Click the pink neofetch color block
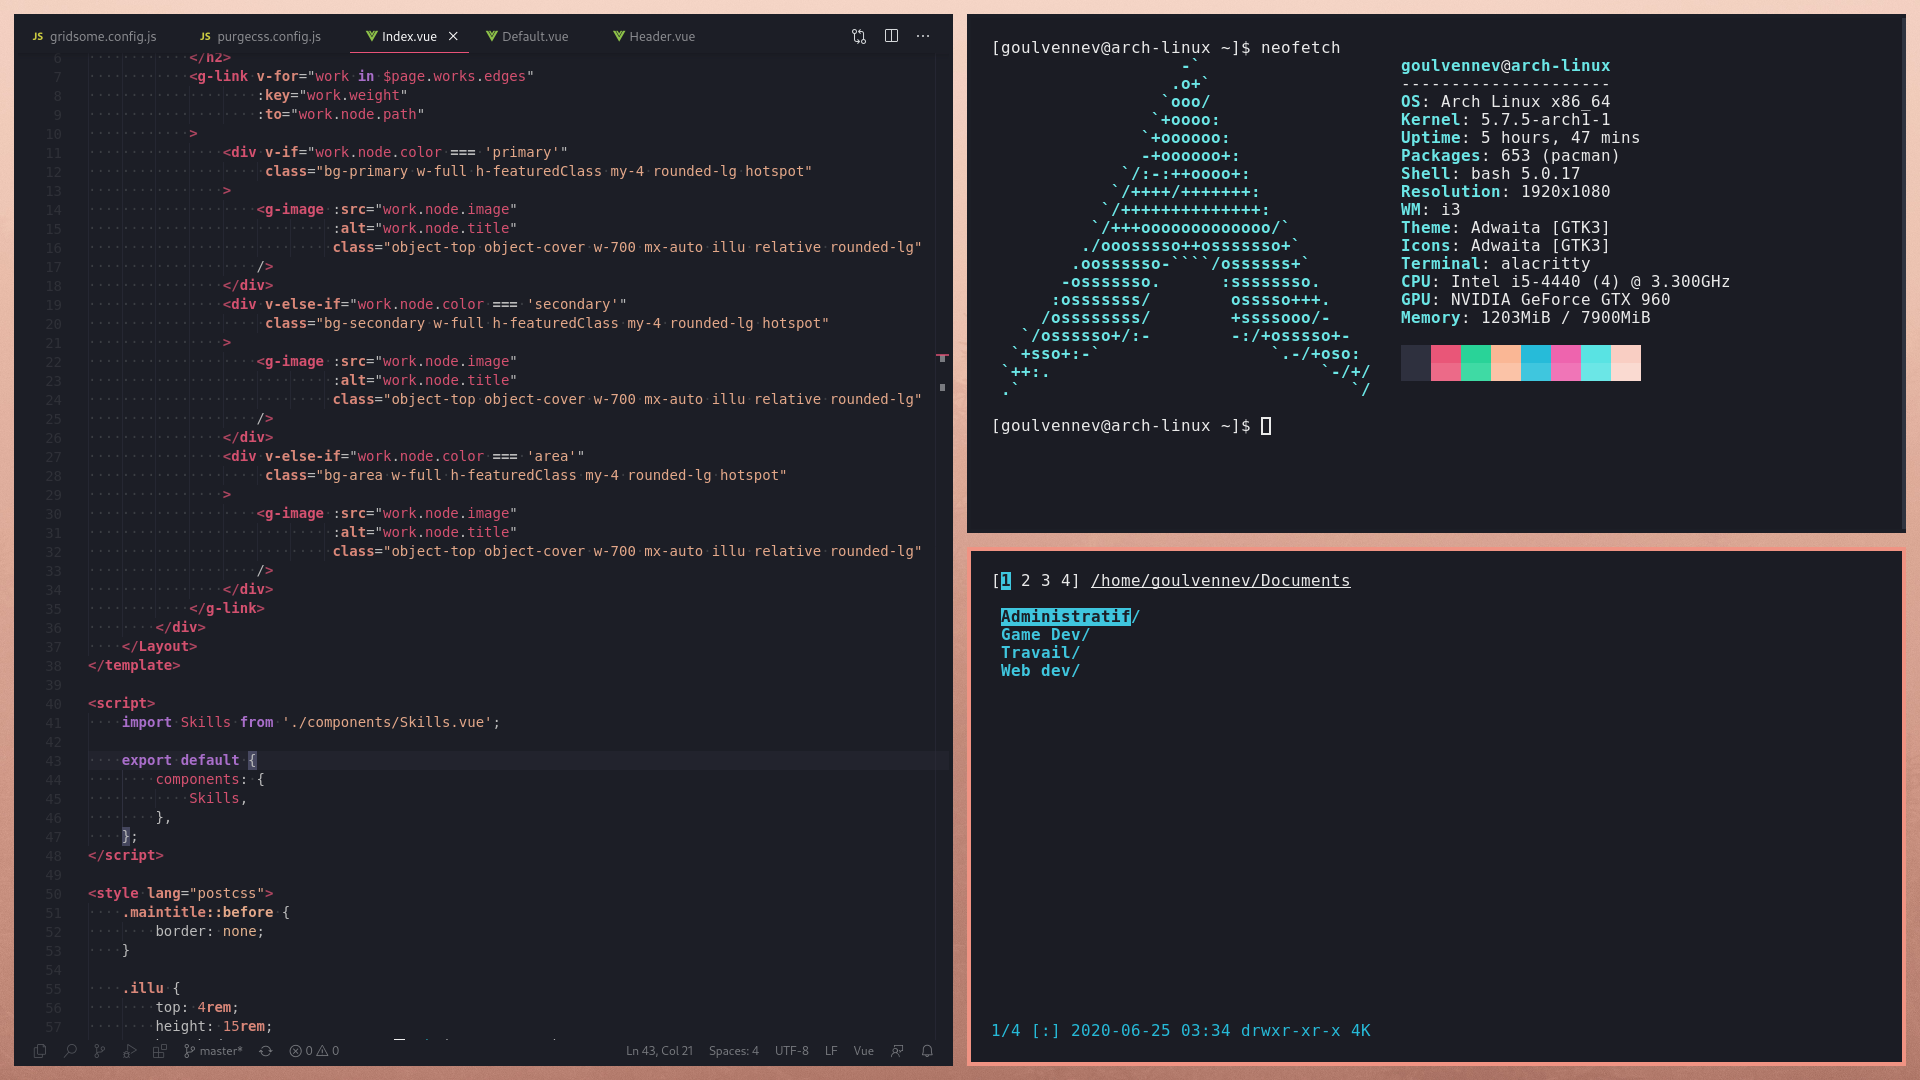 [1566, 362]
